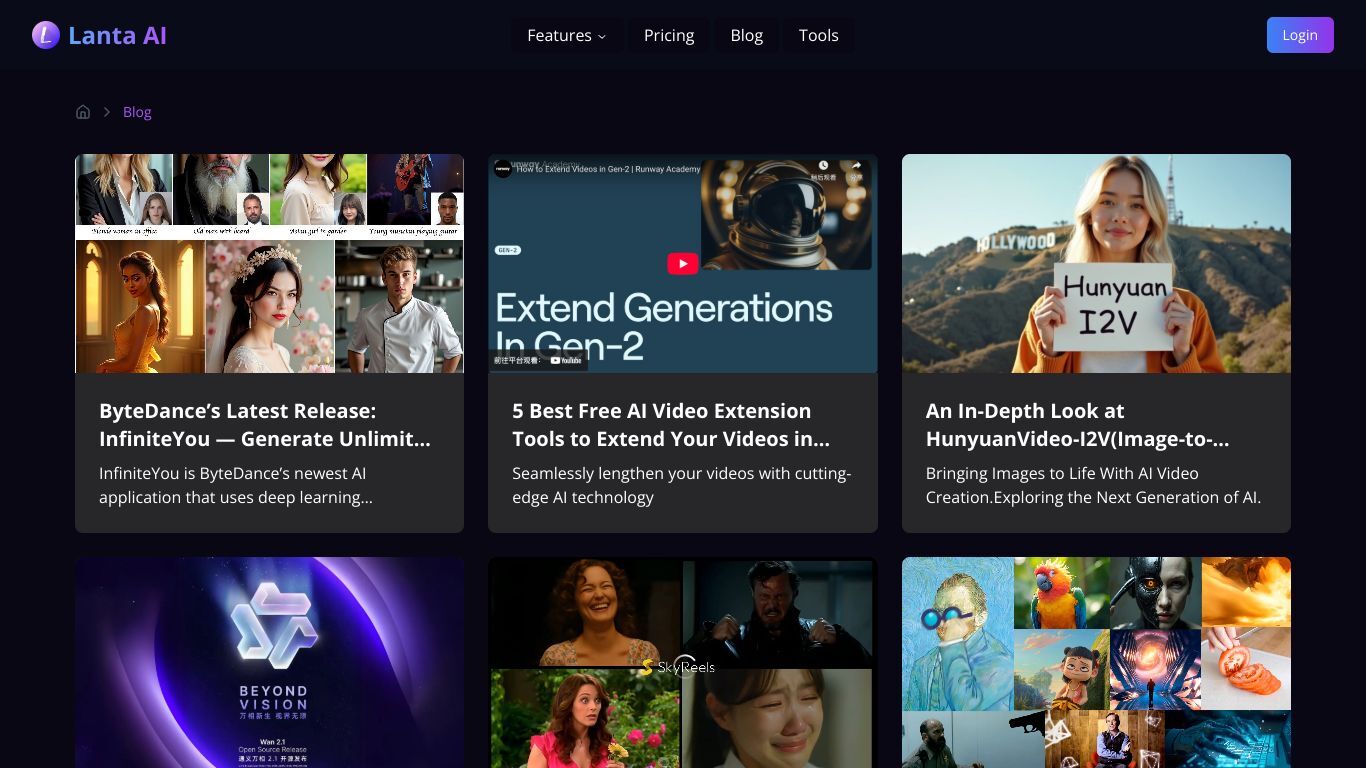1366x768 pixels.
Task: Click the breadcrumb chevron separator
Action: tap(107, 112)
